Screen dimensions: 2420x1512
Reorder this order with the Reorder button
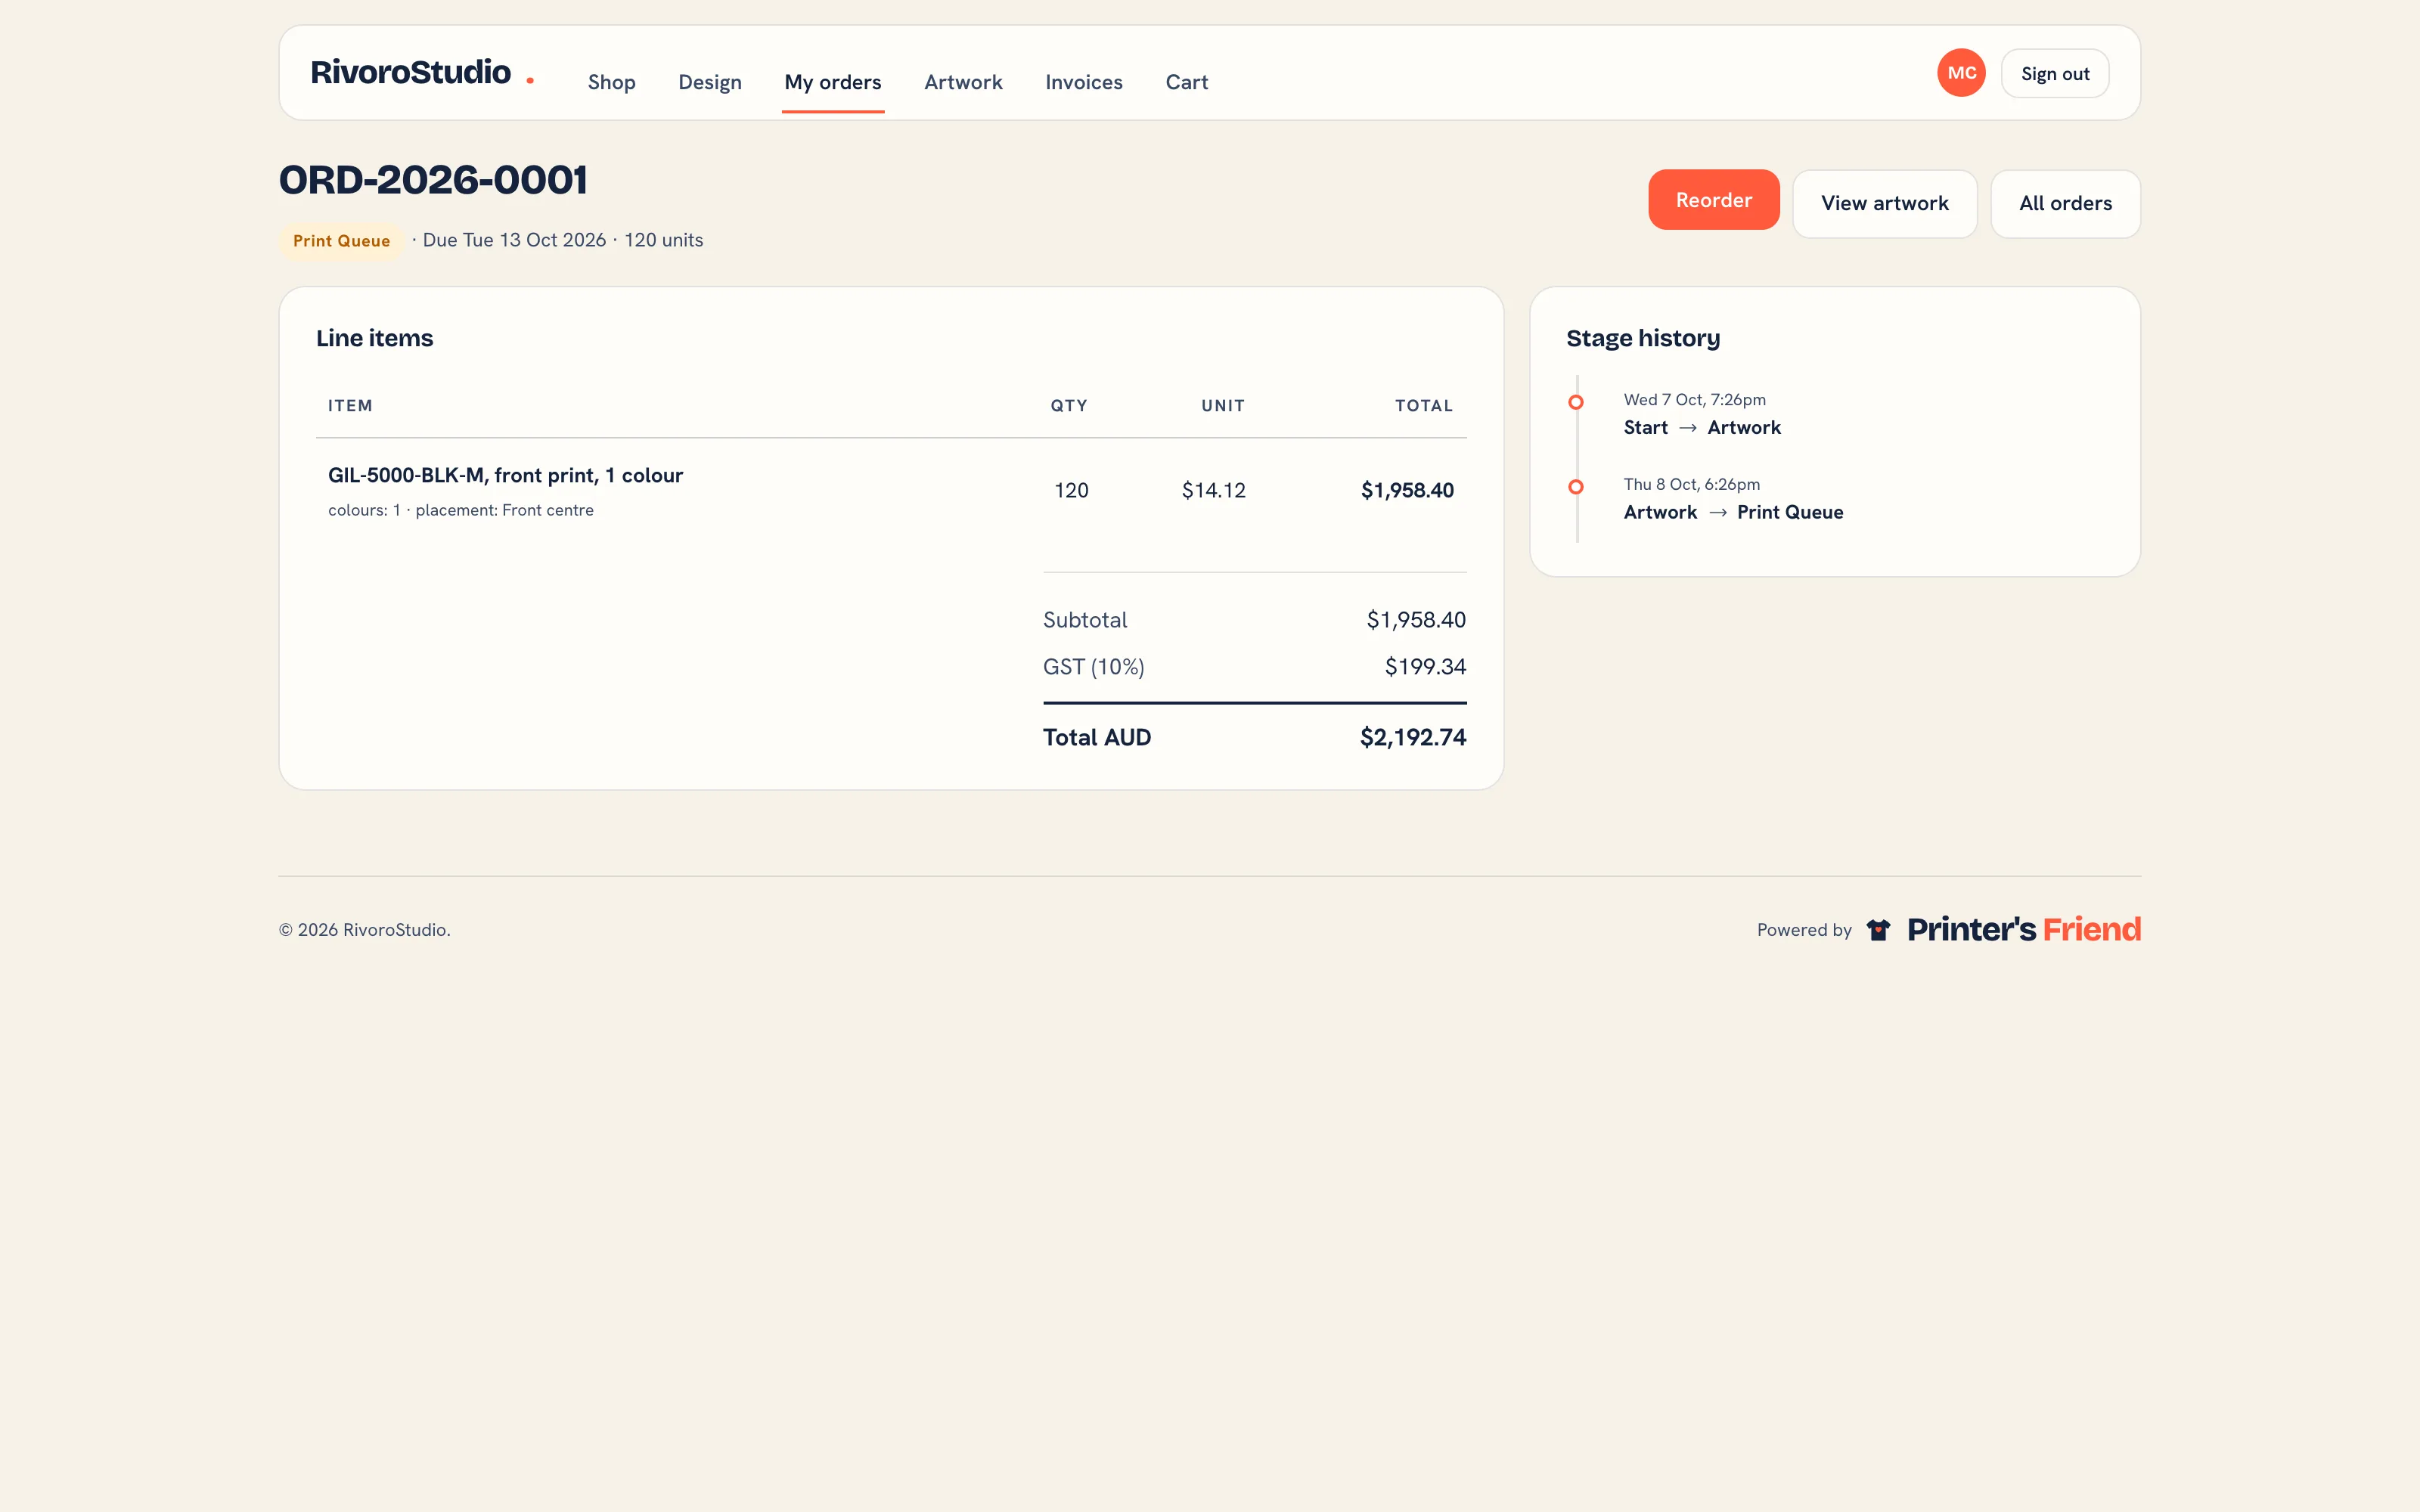tap(1714, 200)
